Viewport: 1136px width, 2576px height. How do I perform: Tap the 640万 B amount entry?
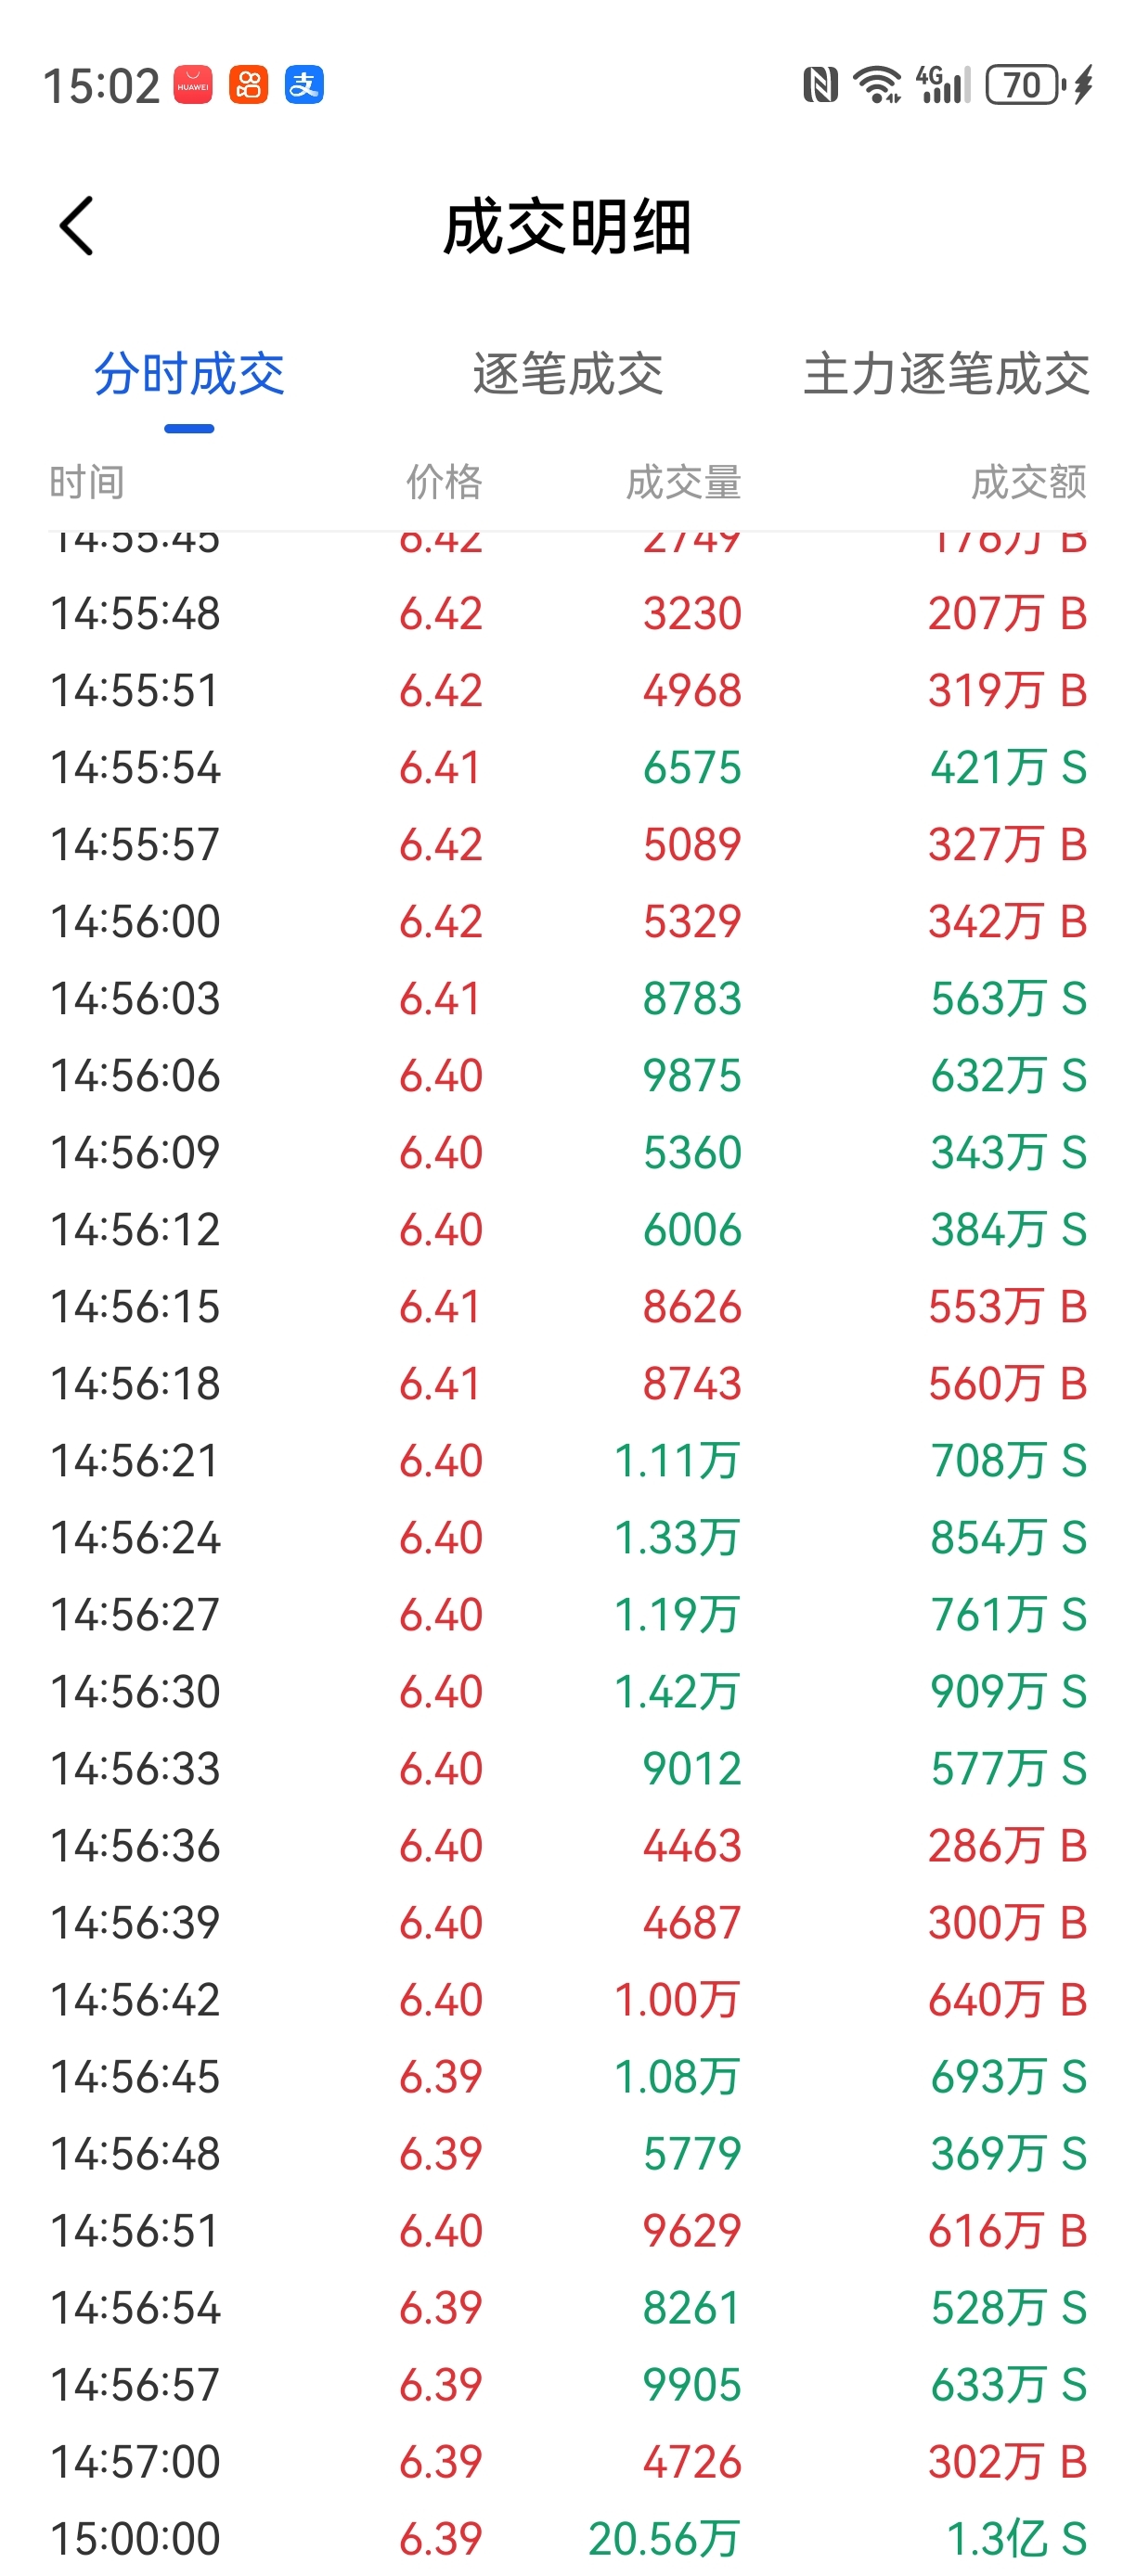tap(1008, 2000)
